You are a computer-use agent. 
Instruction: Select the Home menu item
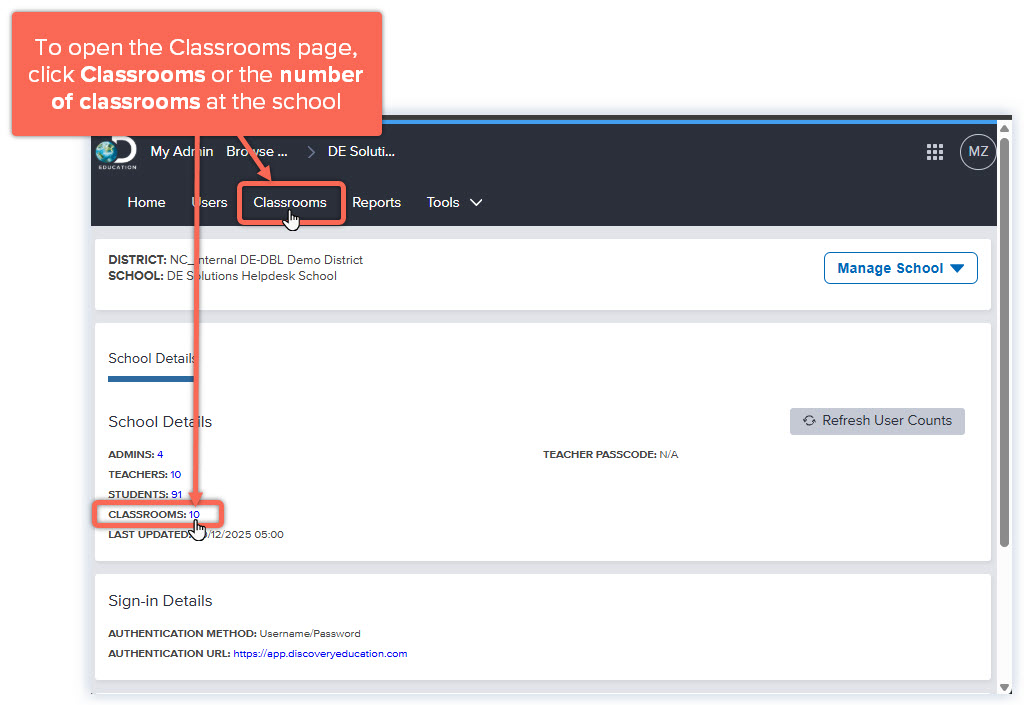click(146, 202)
